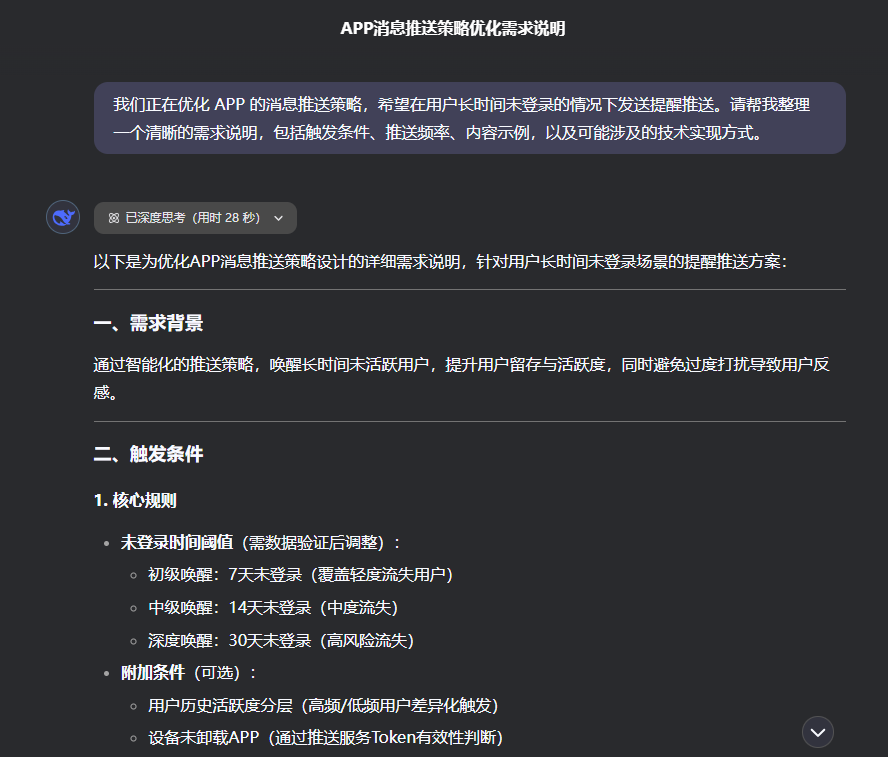888x757 pixels.
Task: Open the chevron next to 用时 28 秒
Action: (278, 218)
